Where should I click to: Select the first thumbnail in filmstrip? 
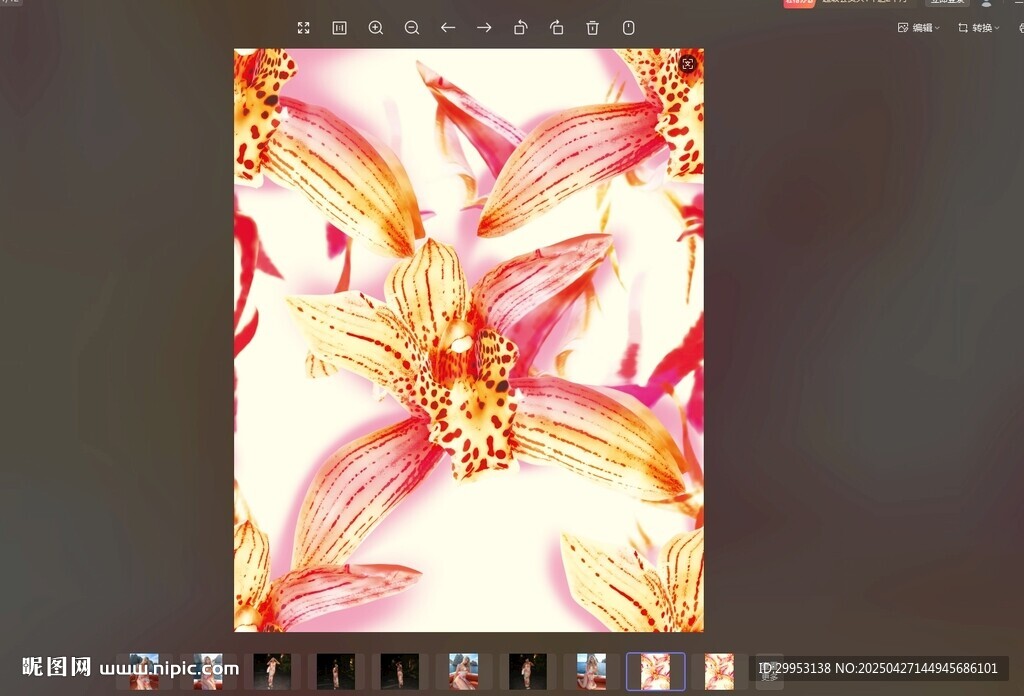144,671
